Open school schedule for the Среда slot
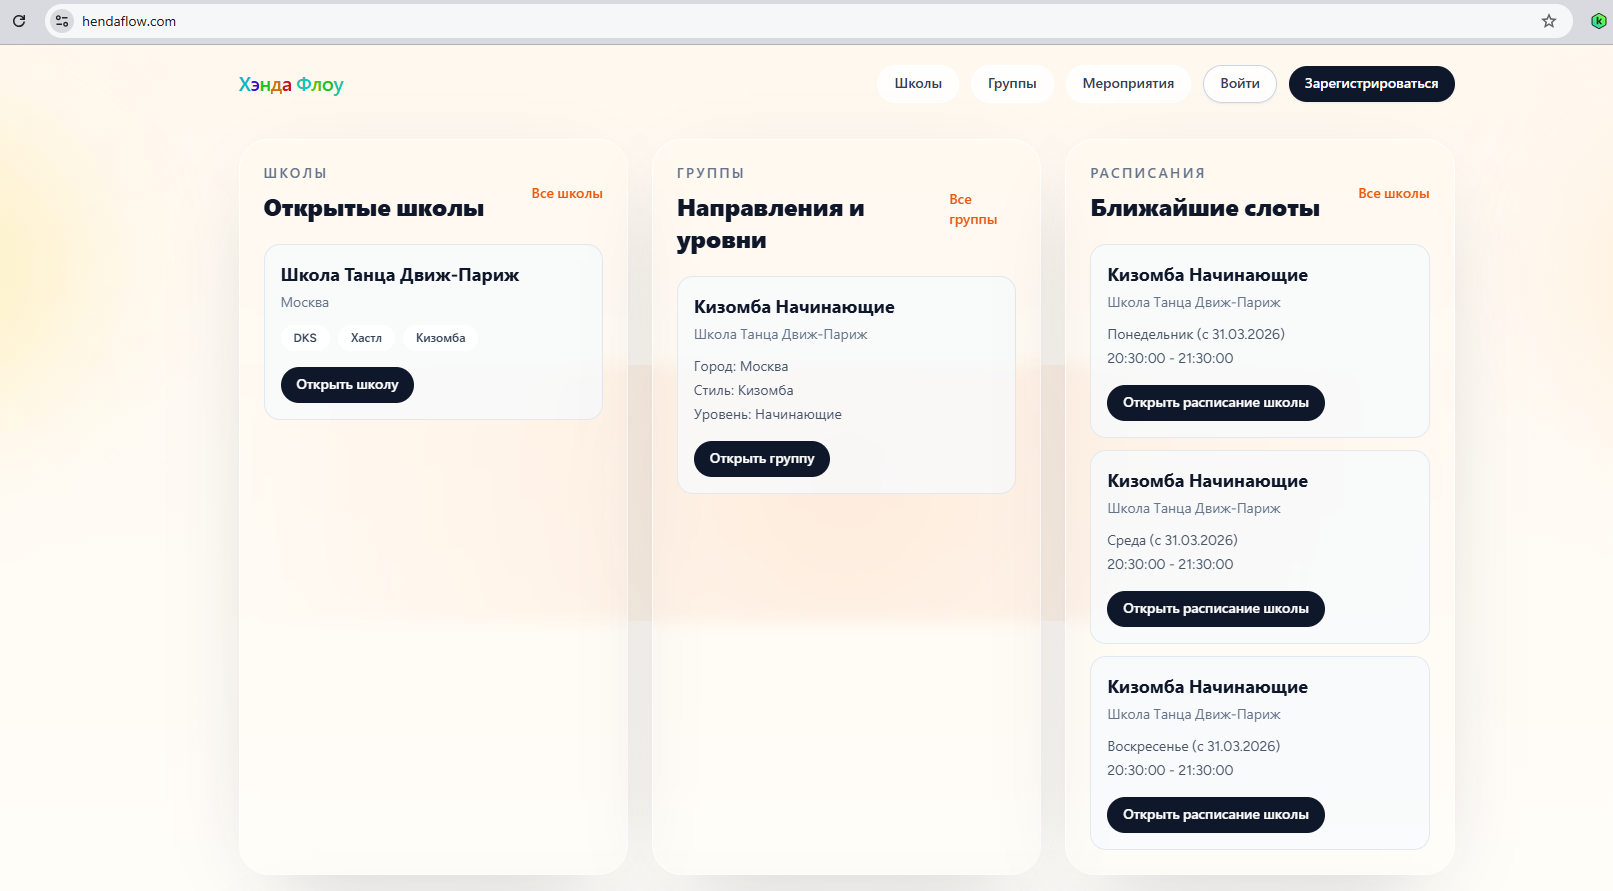 (1215, 609)
